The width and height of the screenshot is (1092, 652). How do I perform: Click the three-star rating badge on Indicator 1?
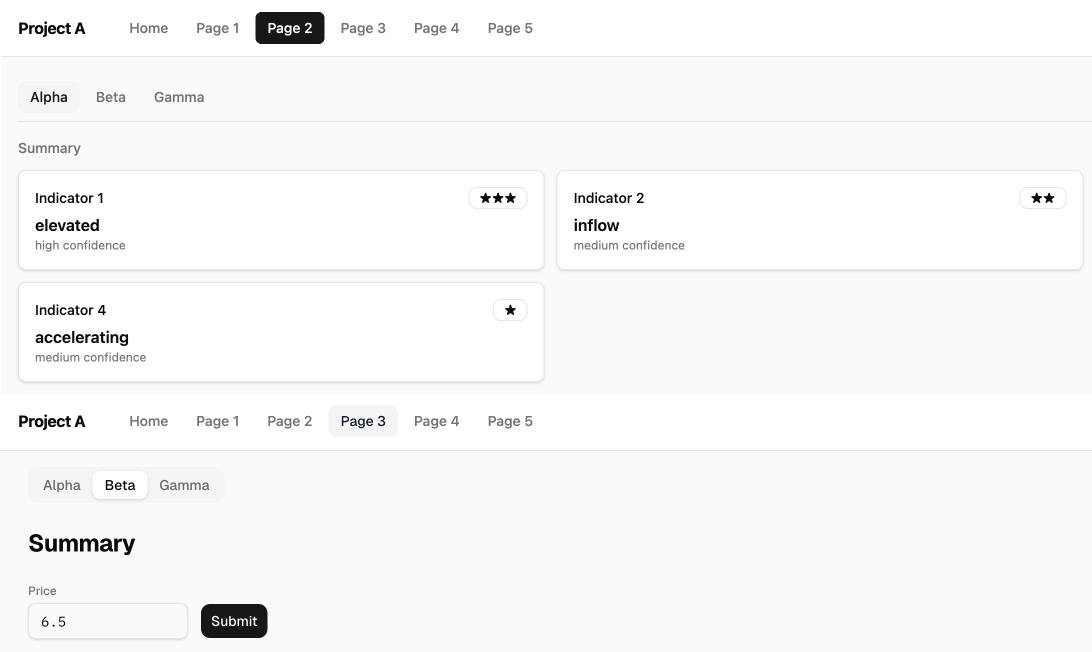pyautogui.click(x=498, y=198)
